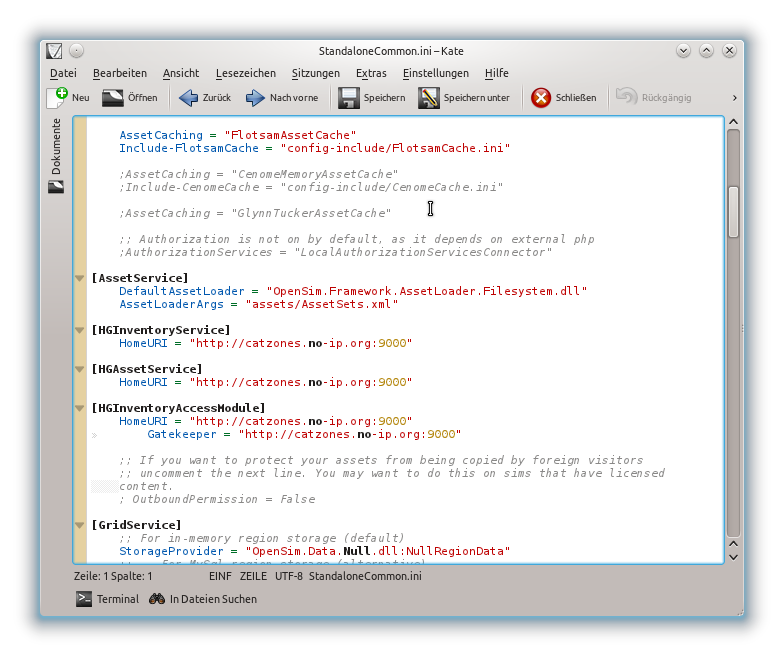Collapse the [AssetService] section fold marker
This screenshot has height=656, width=784.
click(x=80, y=278)
